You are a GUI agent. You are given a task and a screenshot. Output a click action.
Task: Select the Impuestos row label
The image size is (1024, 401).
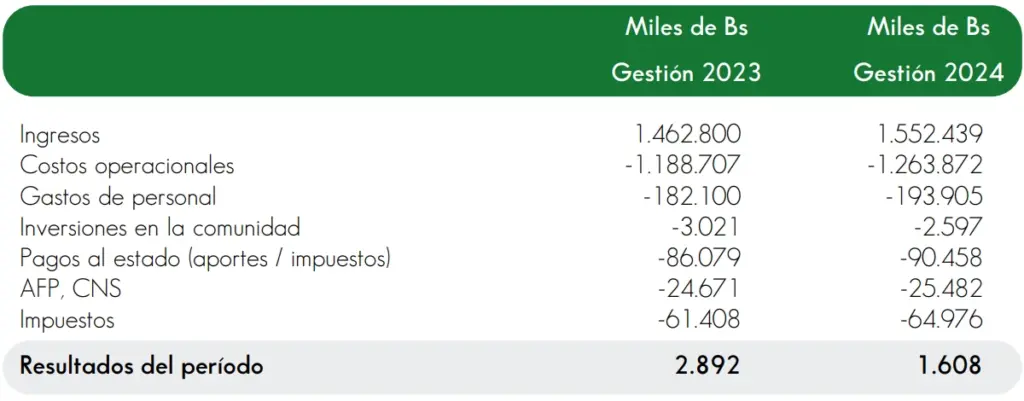67,321
